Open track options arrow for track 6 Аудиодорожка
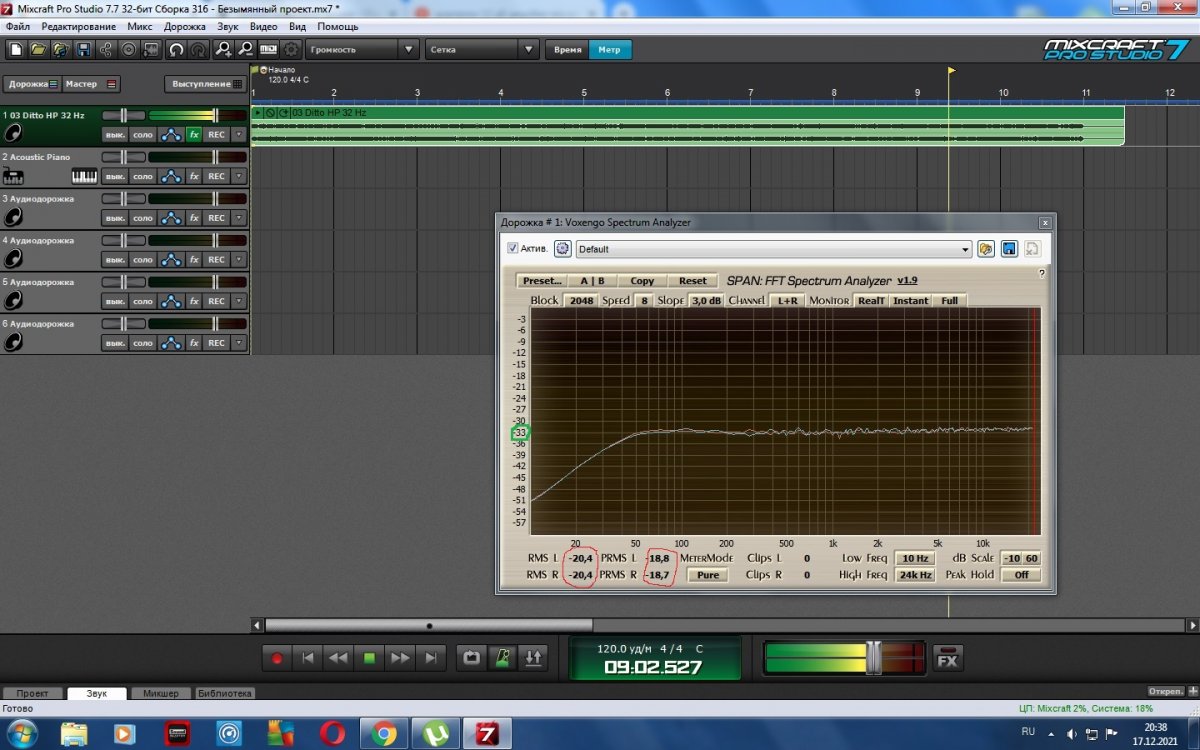This screenshot has width=1200, height=750. (239, 343)
